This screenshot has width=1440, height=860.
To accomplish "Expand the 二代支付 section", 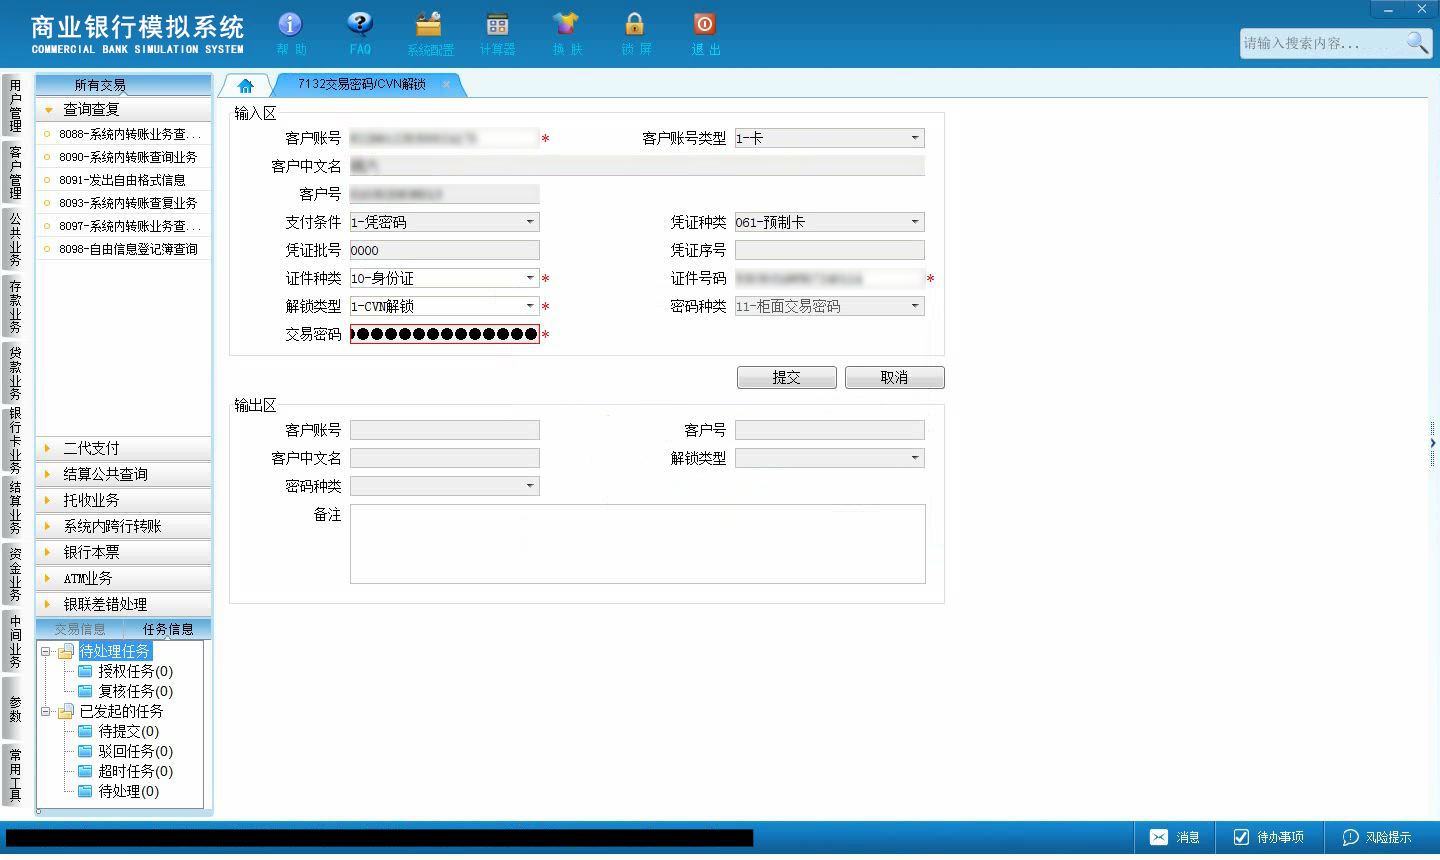I will (124, 448).
